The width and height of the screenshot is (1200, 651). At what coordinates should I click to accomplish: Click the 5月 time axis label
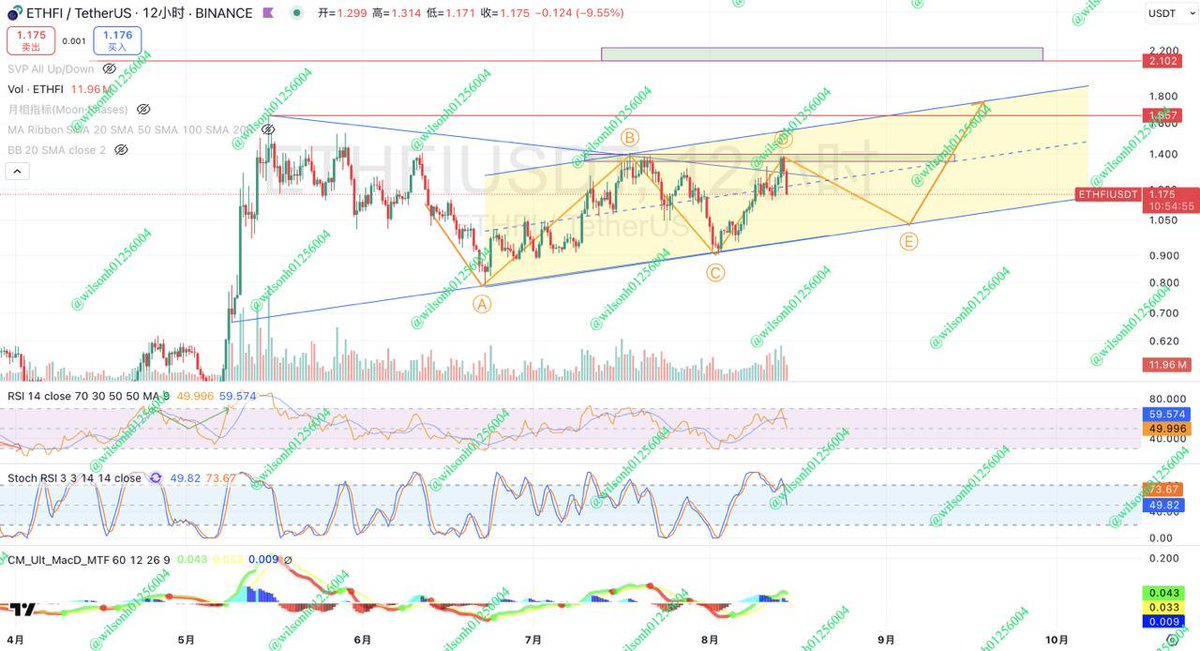click(x=185, y=639)
